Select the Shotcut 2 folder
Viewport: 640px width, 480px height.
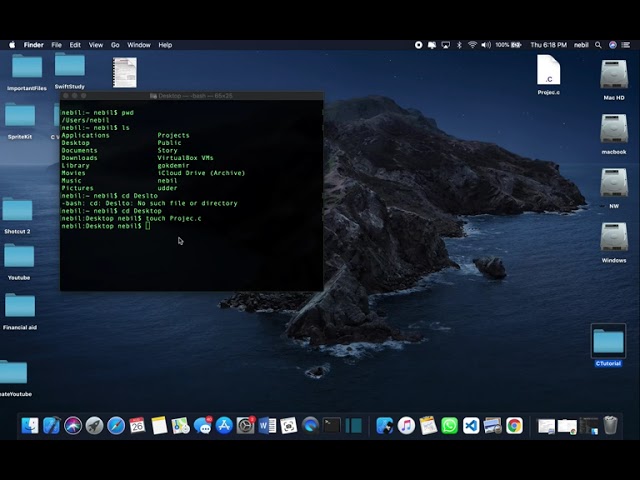[17, 210]
